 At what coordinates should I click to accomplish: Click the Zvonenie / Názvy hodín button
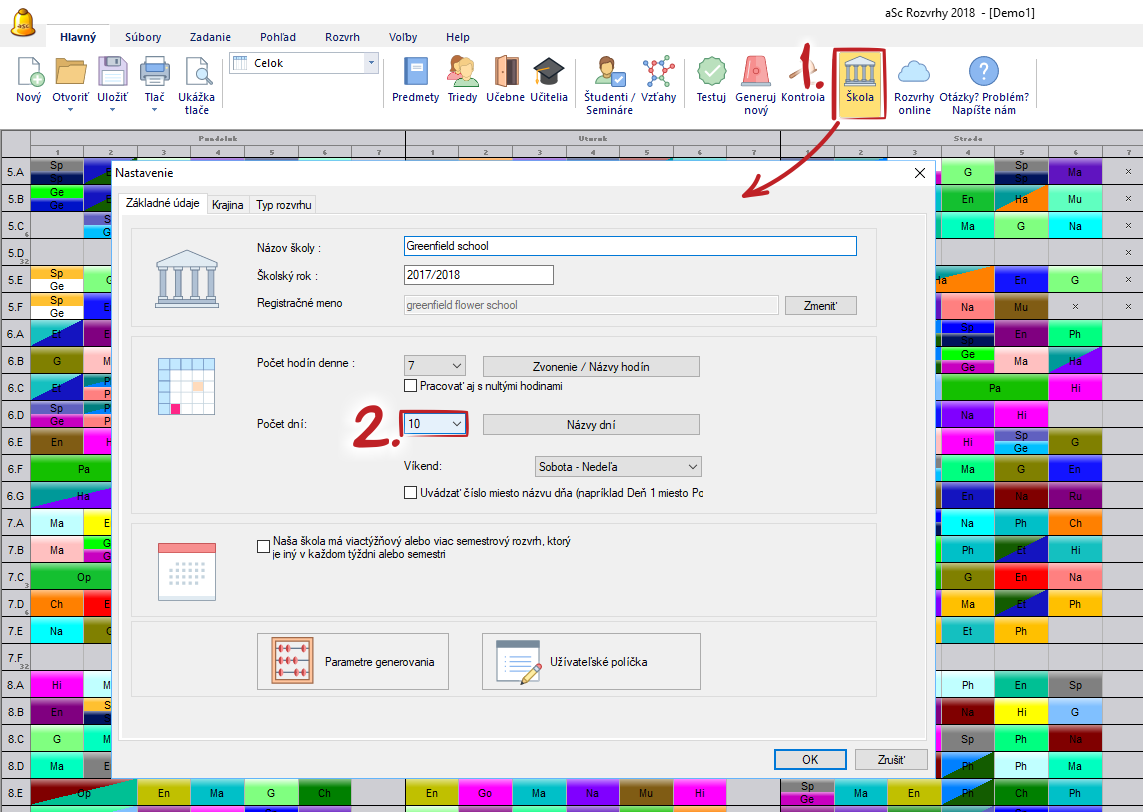tap(591, 366)
